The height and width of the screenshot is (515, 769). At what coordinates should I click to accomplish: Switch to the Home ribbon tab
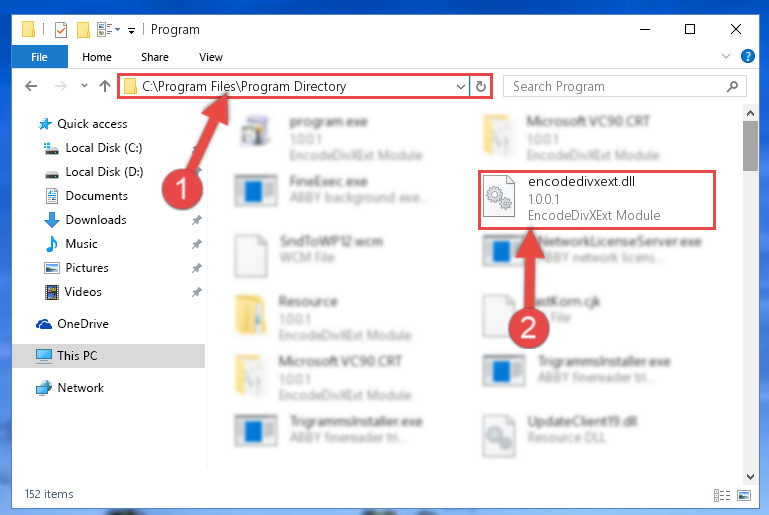(97, 57)
